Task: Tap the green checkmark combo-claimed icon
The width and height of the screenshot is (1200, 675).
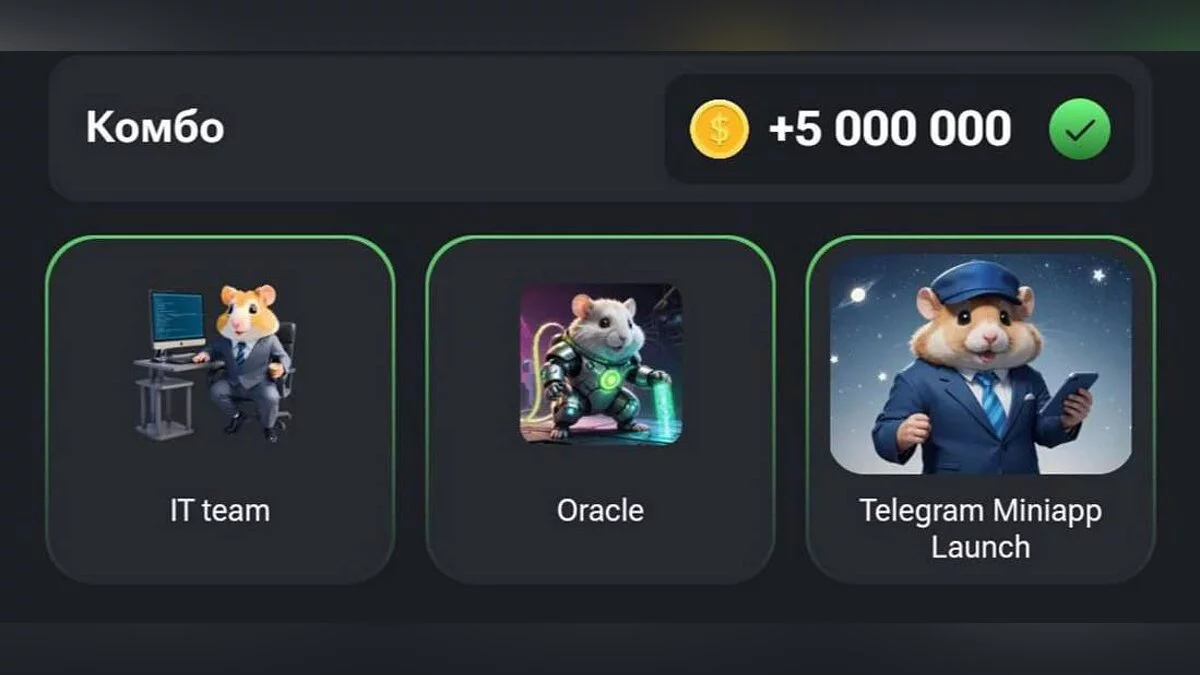Action: click(x=1079, y=129)
